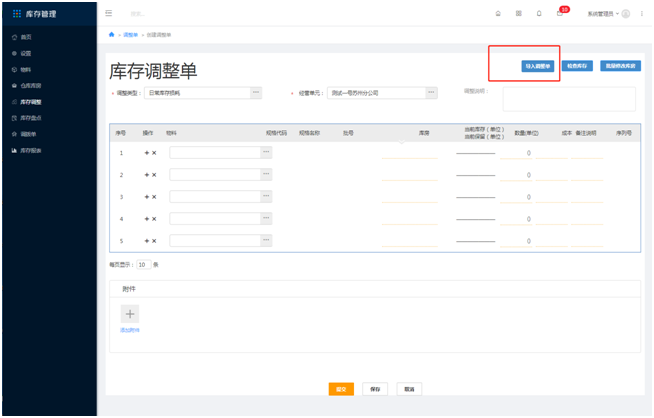
Task: Click the 检查库存 button
Action: [x=577, y=66]
